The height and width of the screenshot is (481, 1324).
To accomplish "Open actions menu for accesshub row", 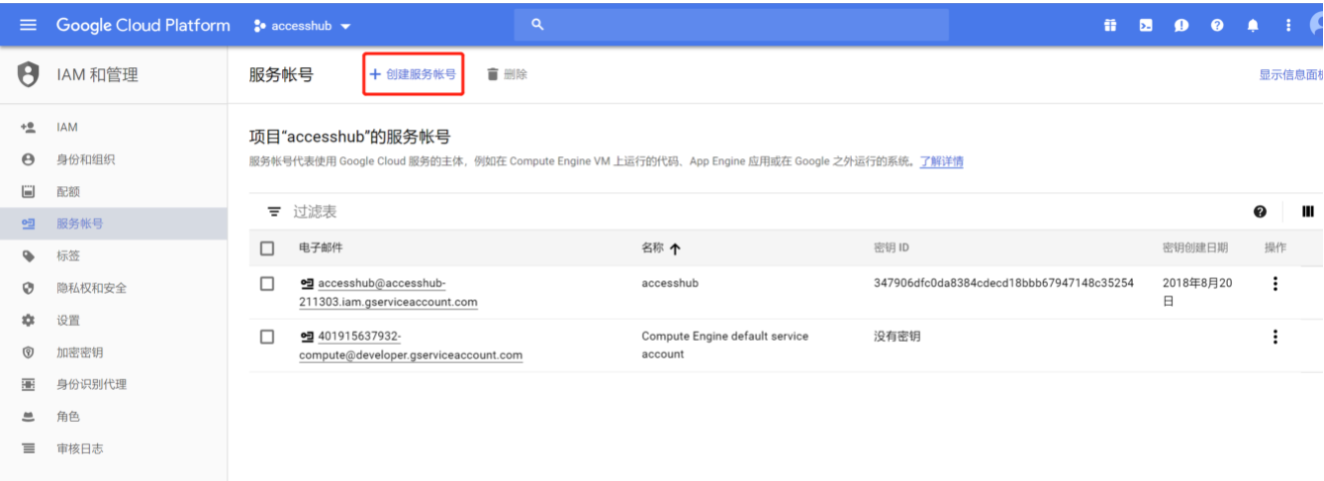I will 1274,284.
